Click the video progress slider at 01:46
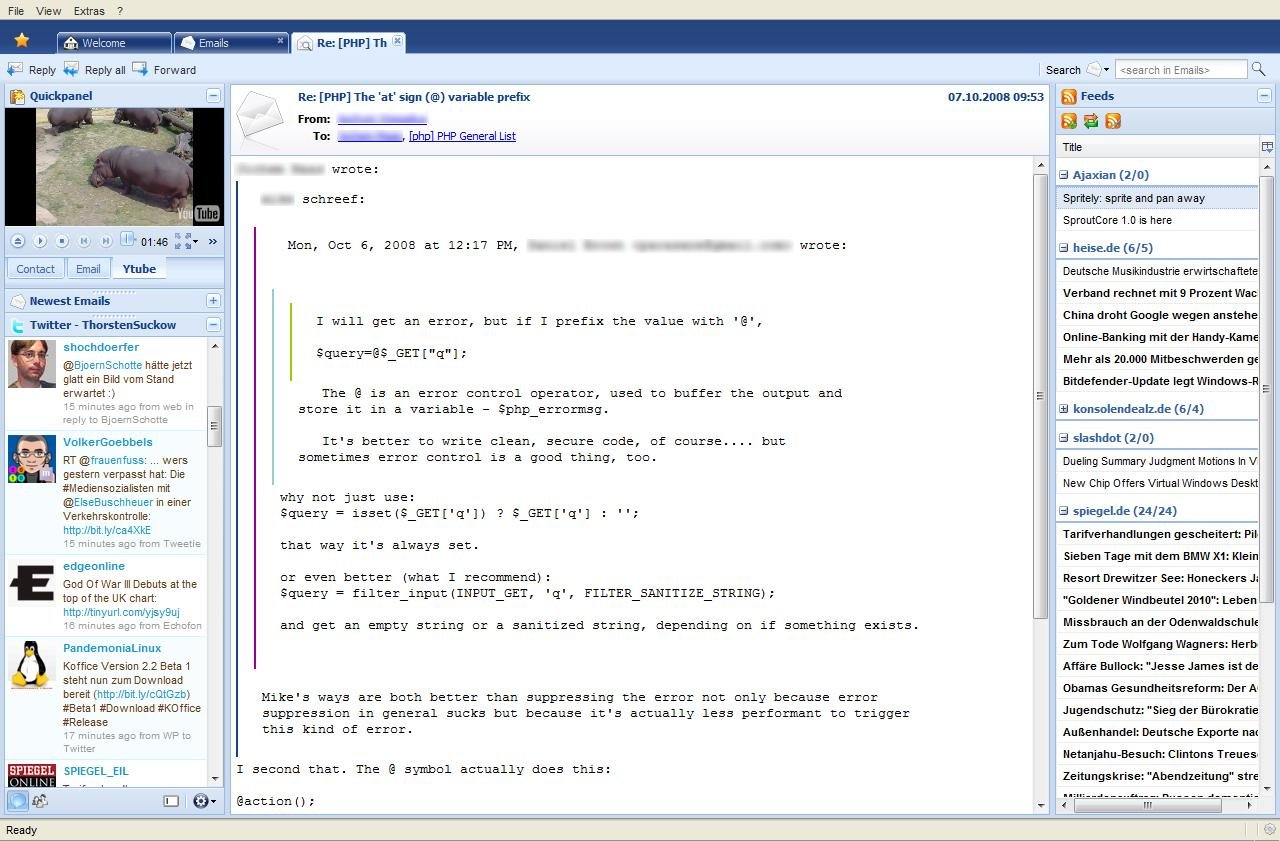1280x841 pixels. pyautogui.click(x=128, y=240)
